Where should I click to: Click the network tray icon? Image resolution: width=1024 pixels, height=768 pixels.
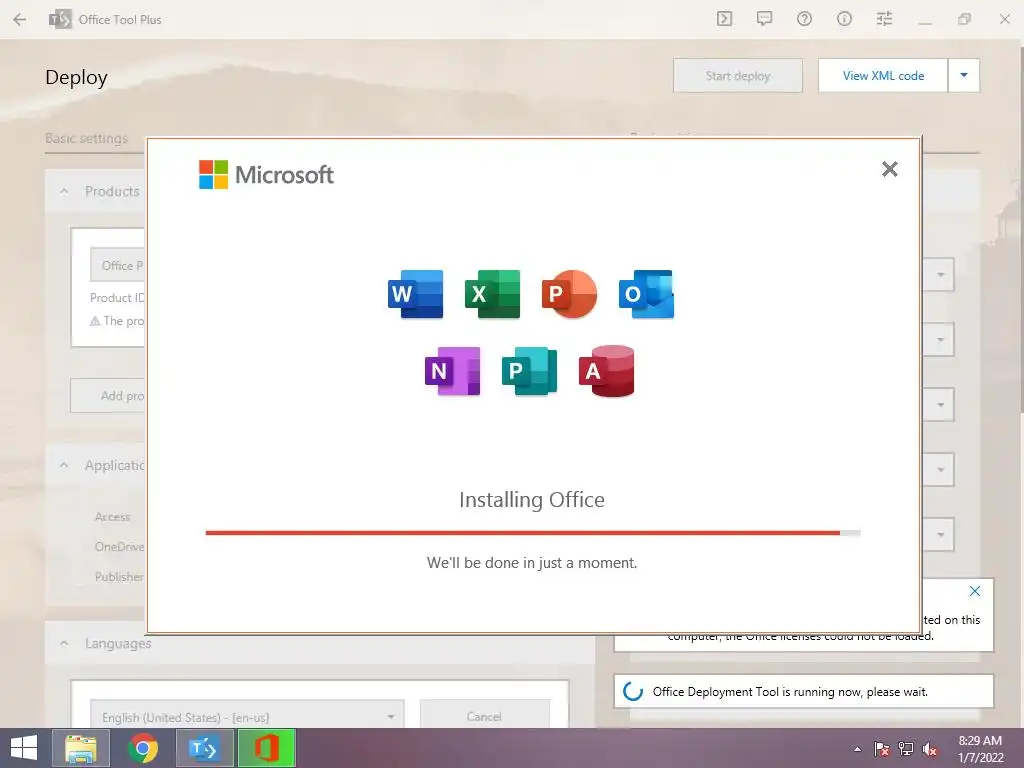(x=906, y=749)
